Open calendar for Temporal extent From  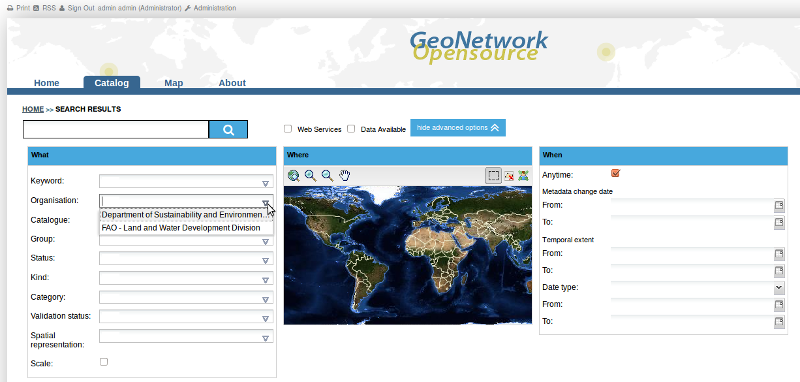(779, 253)
